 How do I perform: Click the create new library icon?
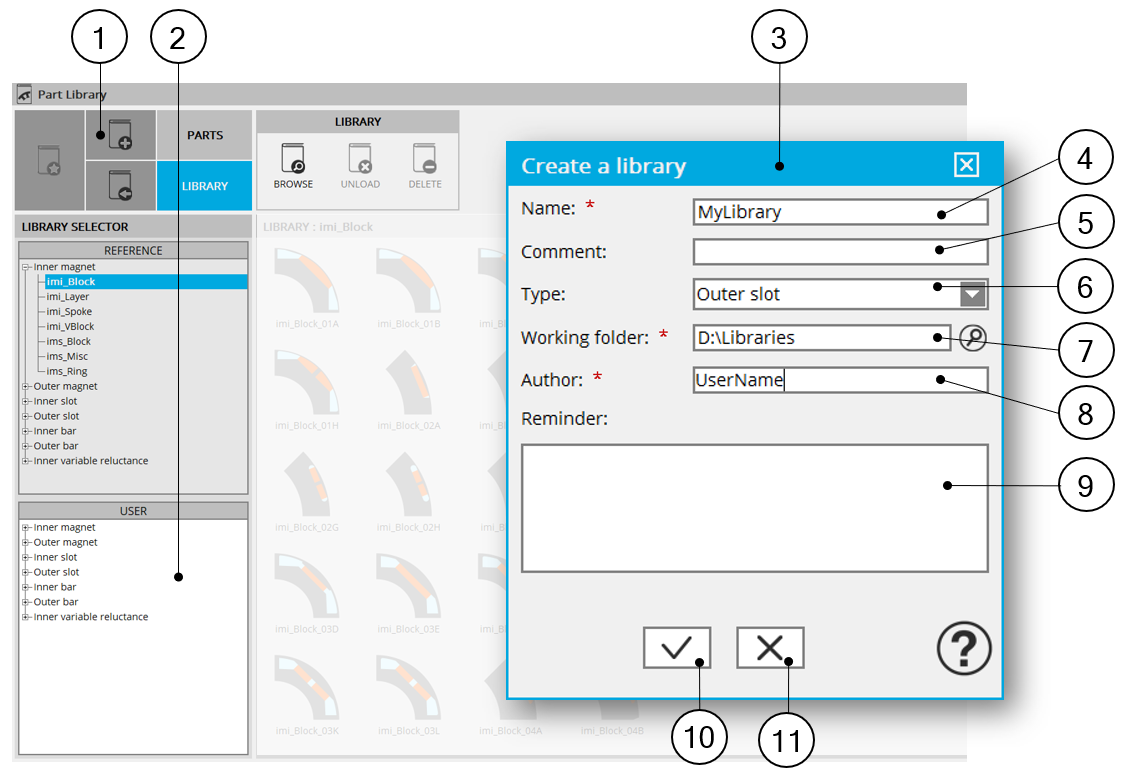(x=119, y=135)
